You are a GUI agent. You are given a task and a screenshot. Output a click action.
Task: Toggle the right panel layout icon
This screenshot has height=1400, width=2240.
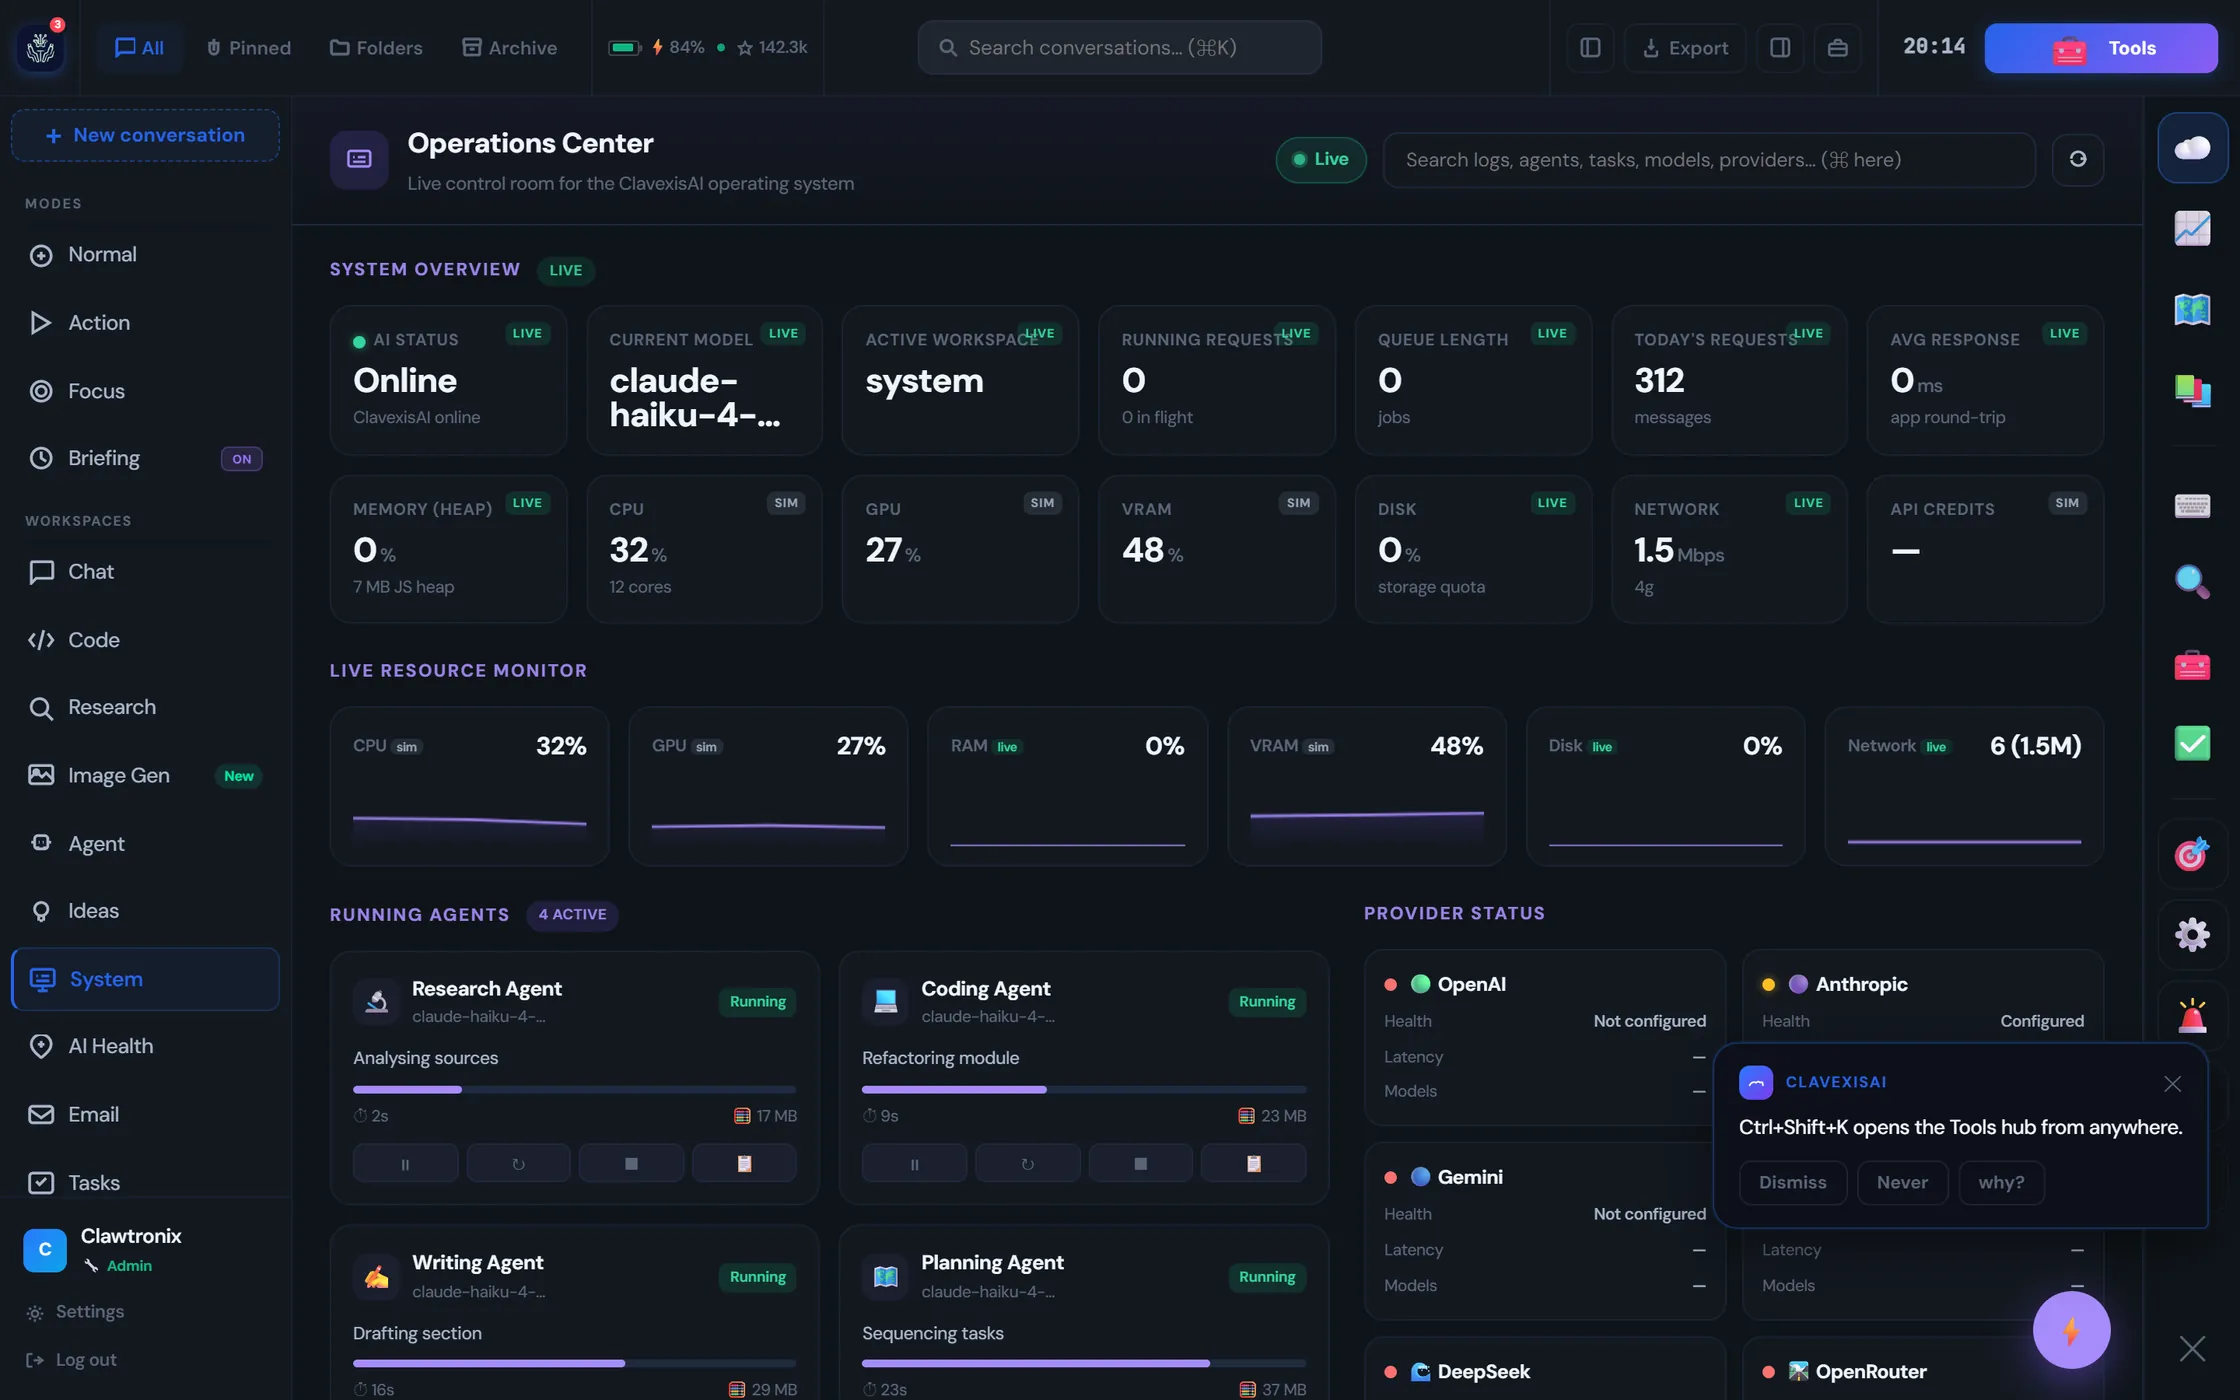click(x=1780, y=47)
